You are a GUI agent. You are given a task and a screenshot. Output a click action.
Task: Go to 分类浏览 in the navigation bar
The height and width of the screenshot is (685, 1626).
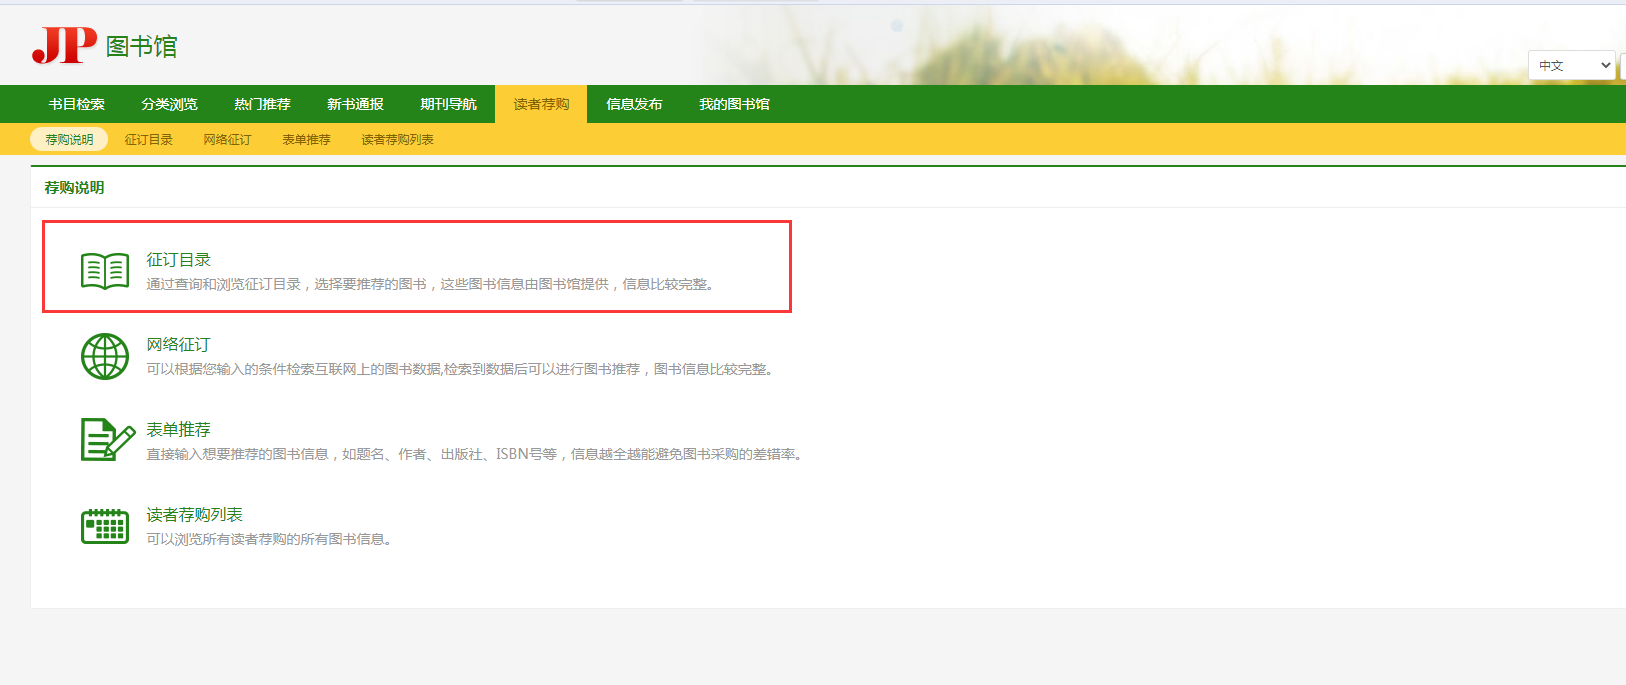pyautogui.click(x=169, y=104)
